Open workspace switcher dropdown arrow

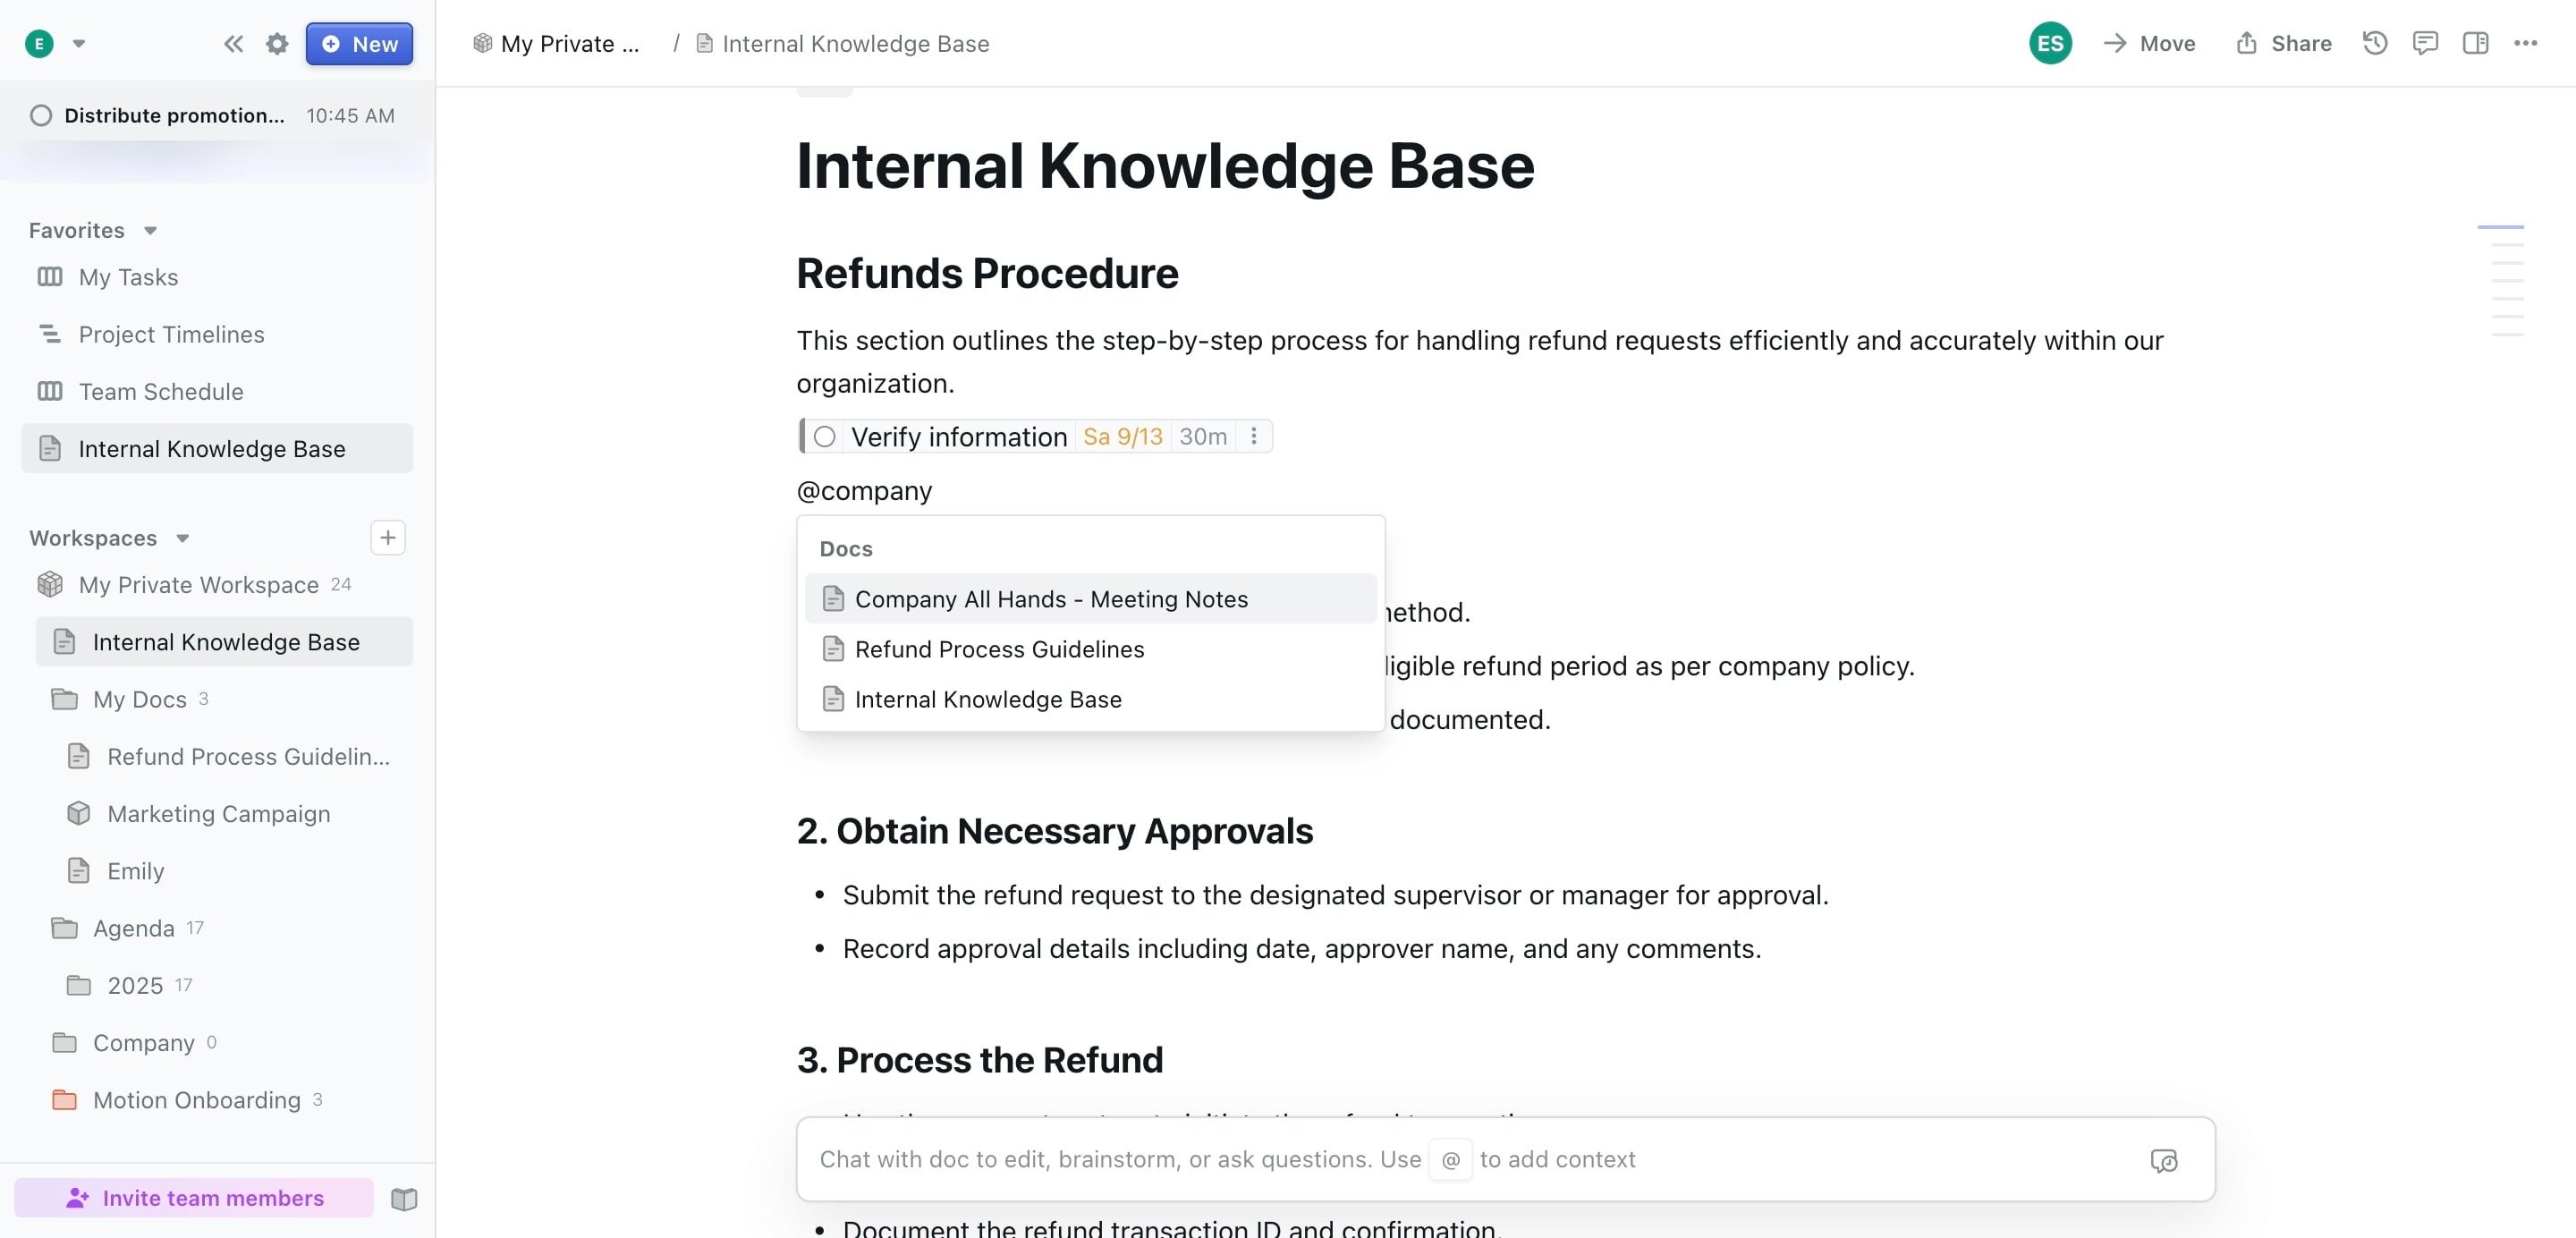coord(79,43)
